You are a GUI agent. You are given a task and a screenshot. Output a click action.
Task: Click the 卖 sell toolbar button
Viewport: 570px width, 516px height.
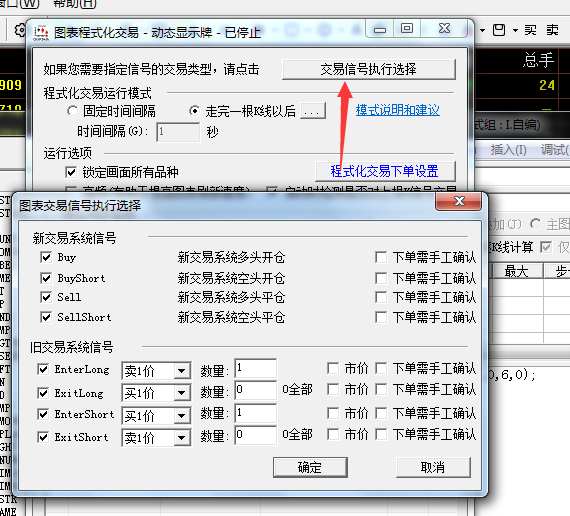553,30
